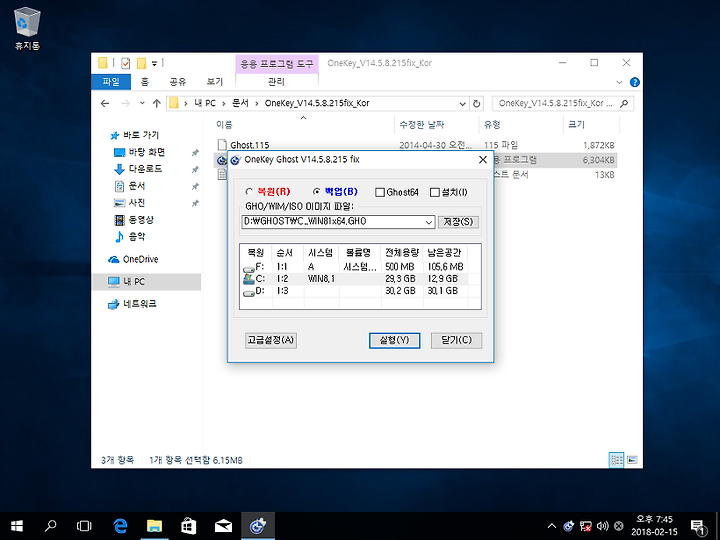Viewport: 720px width, 540px height.
Task: Expand the ribbon with the chevron
Action: coord(619,83)
